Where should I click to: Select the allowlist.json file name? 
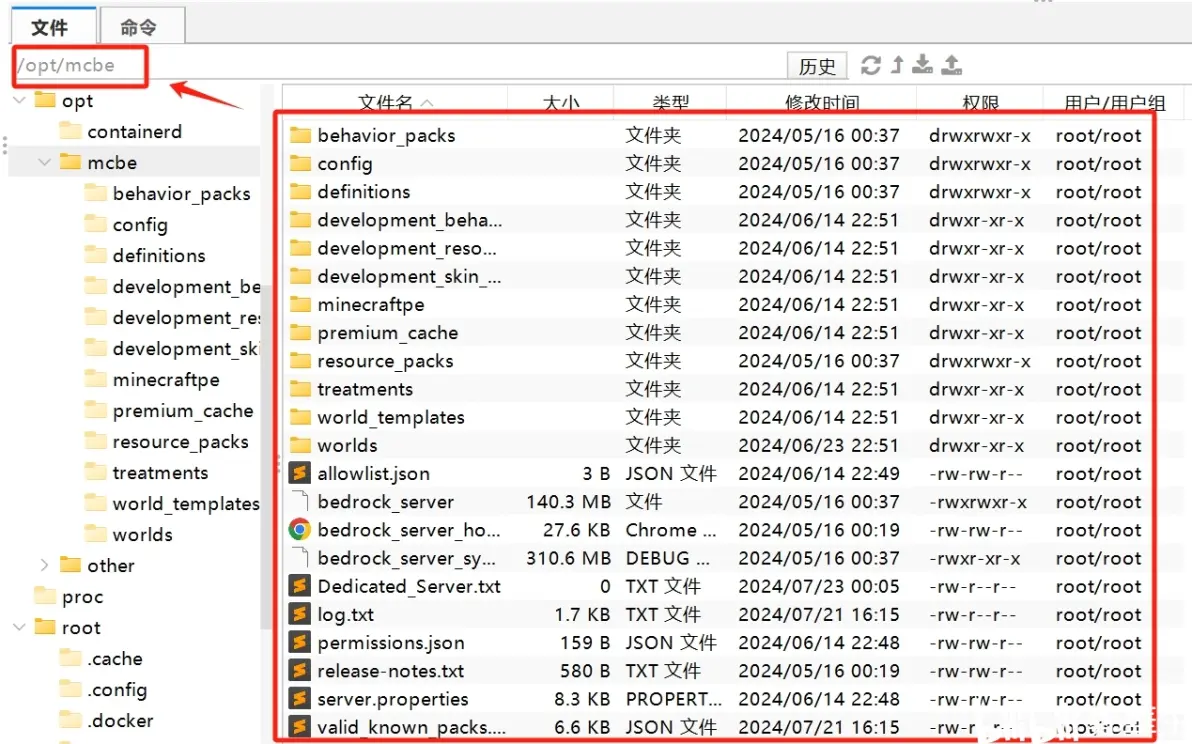pos(373,473)
